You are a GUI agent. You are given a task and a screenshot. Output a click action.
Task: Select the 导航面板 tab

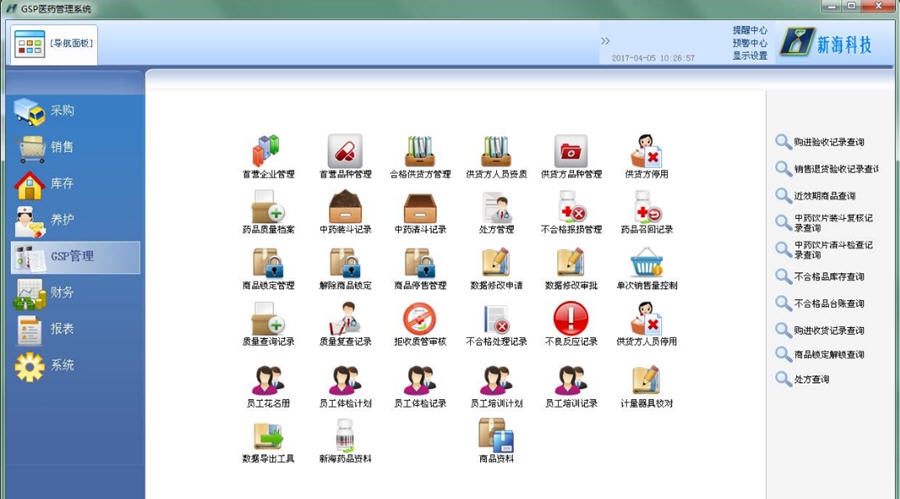(x=54, y=44)
